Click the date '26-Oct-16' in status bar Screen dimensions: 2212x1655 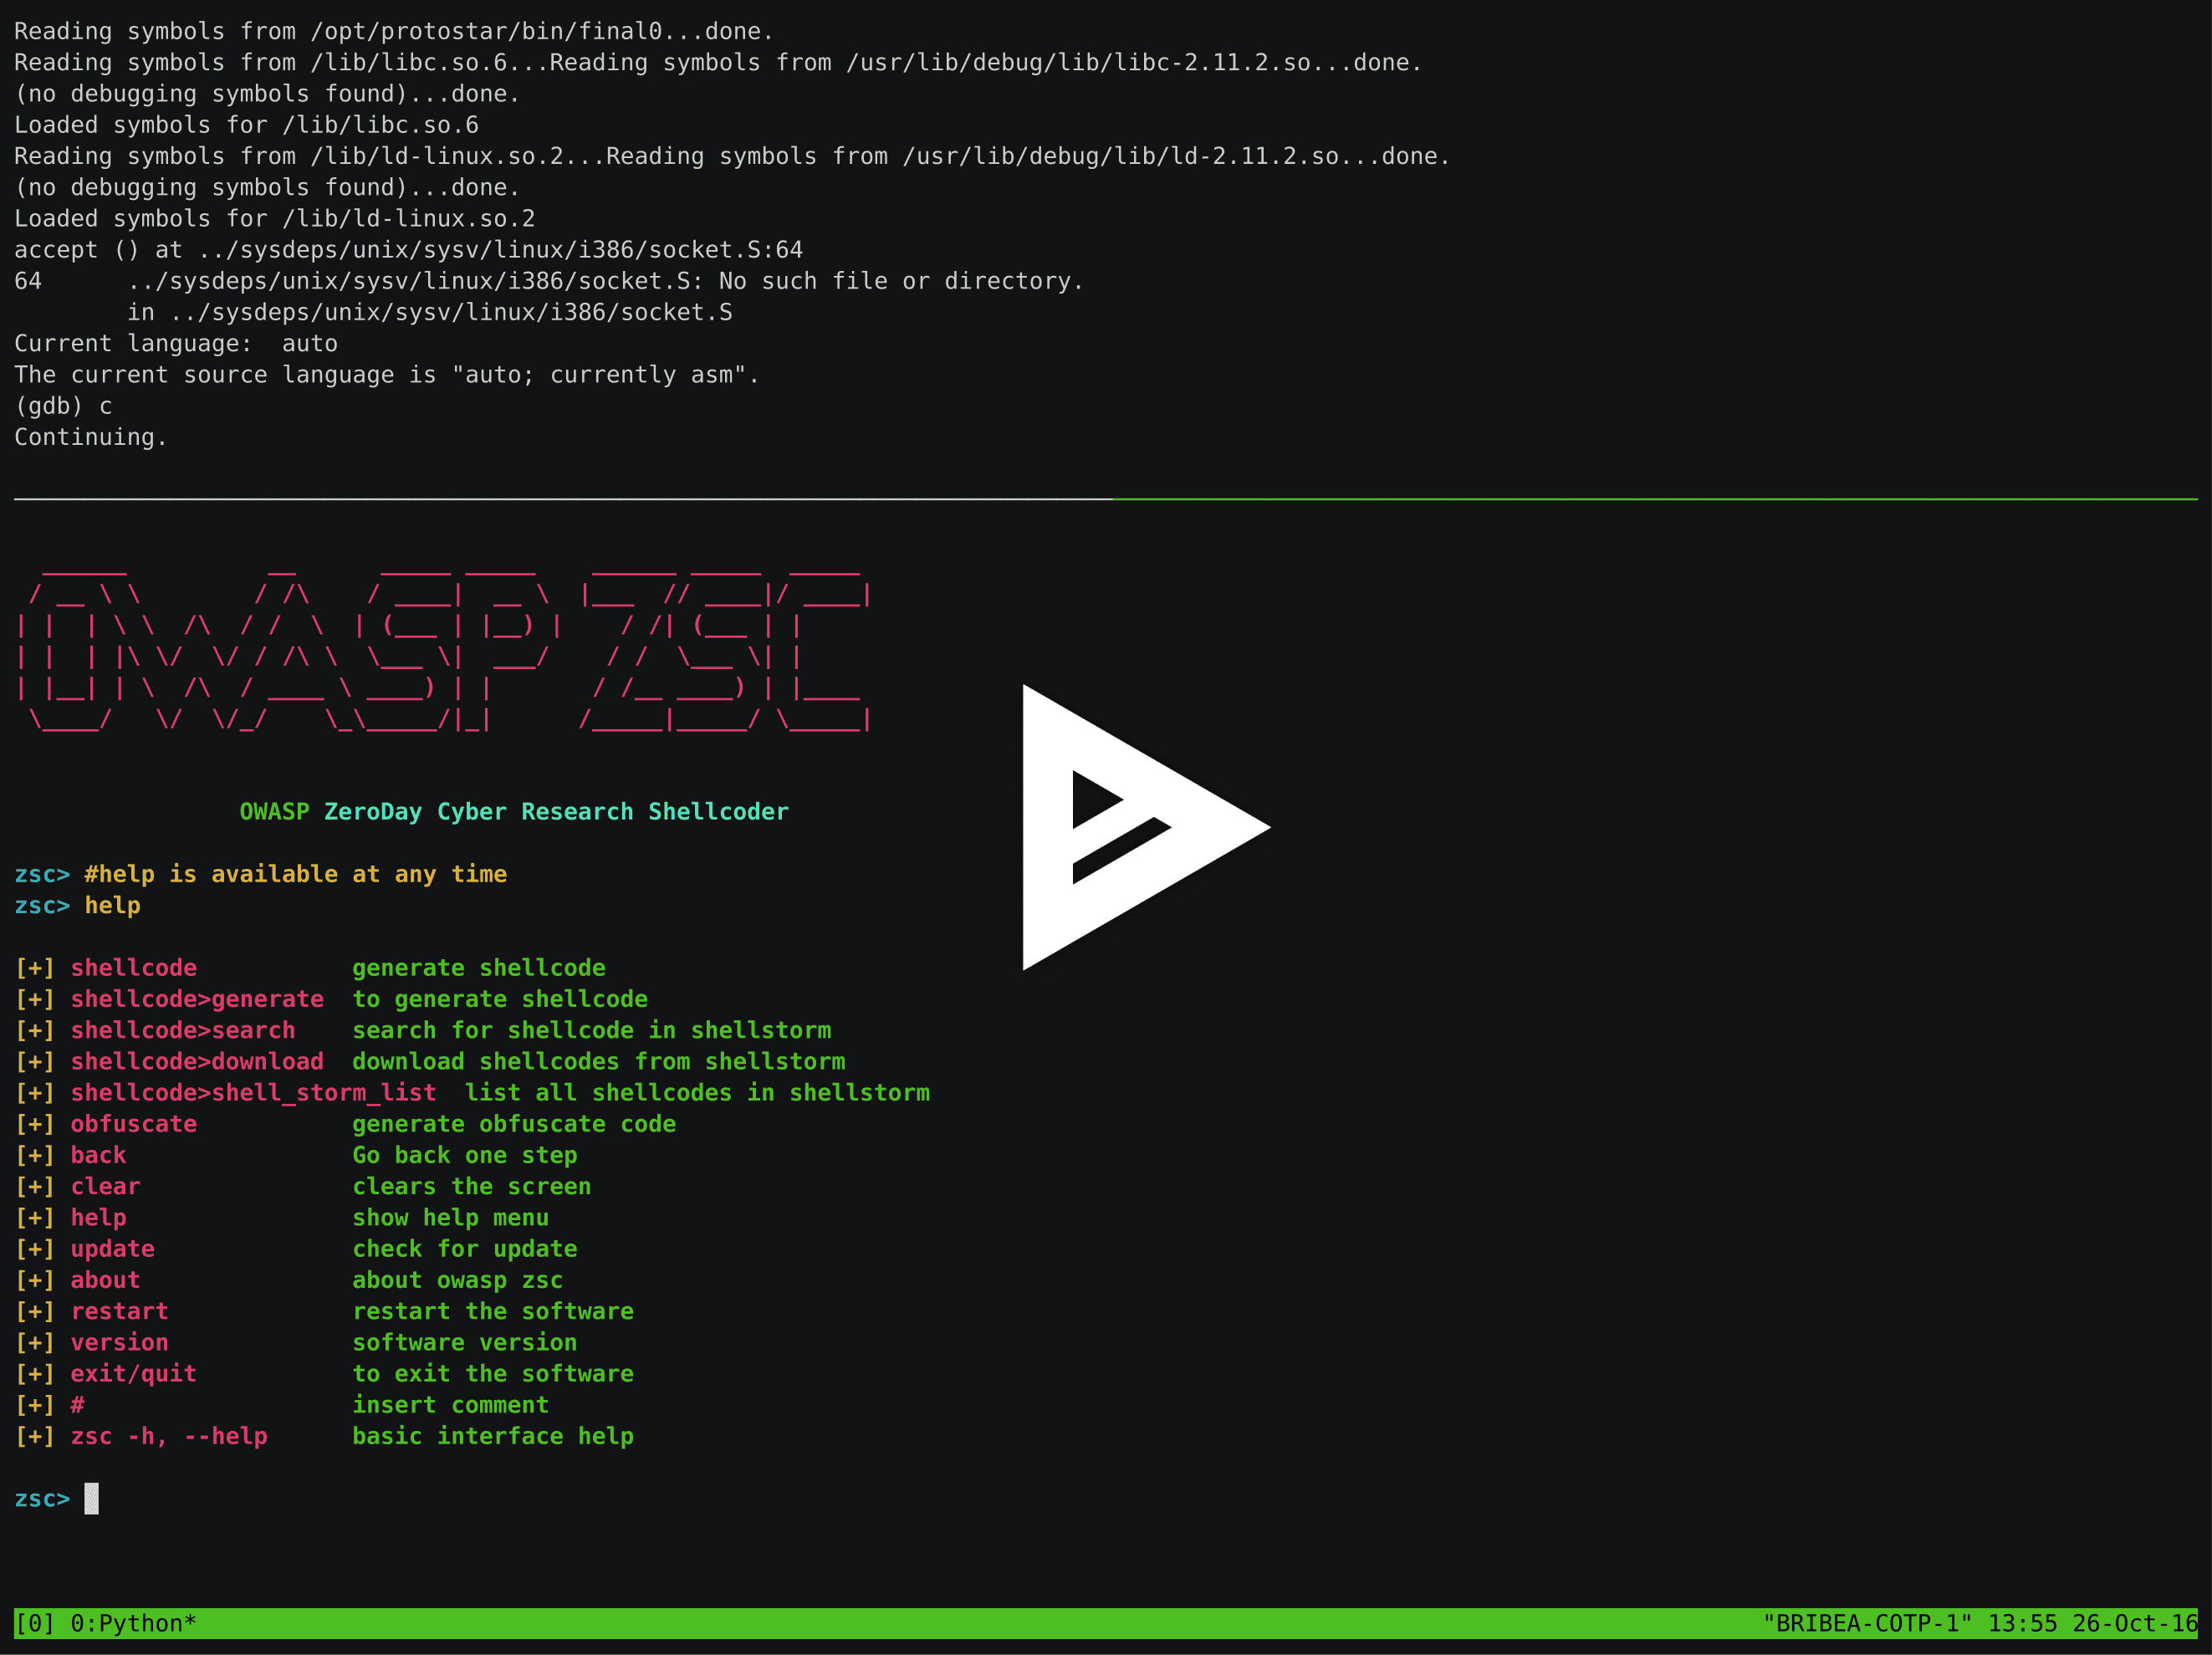tap(2135, 1623)
